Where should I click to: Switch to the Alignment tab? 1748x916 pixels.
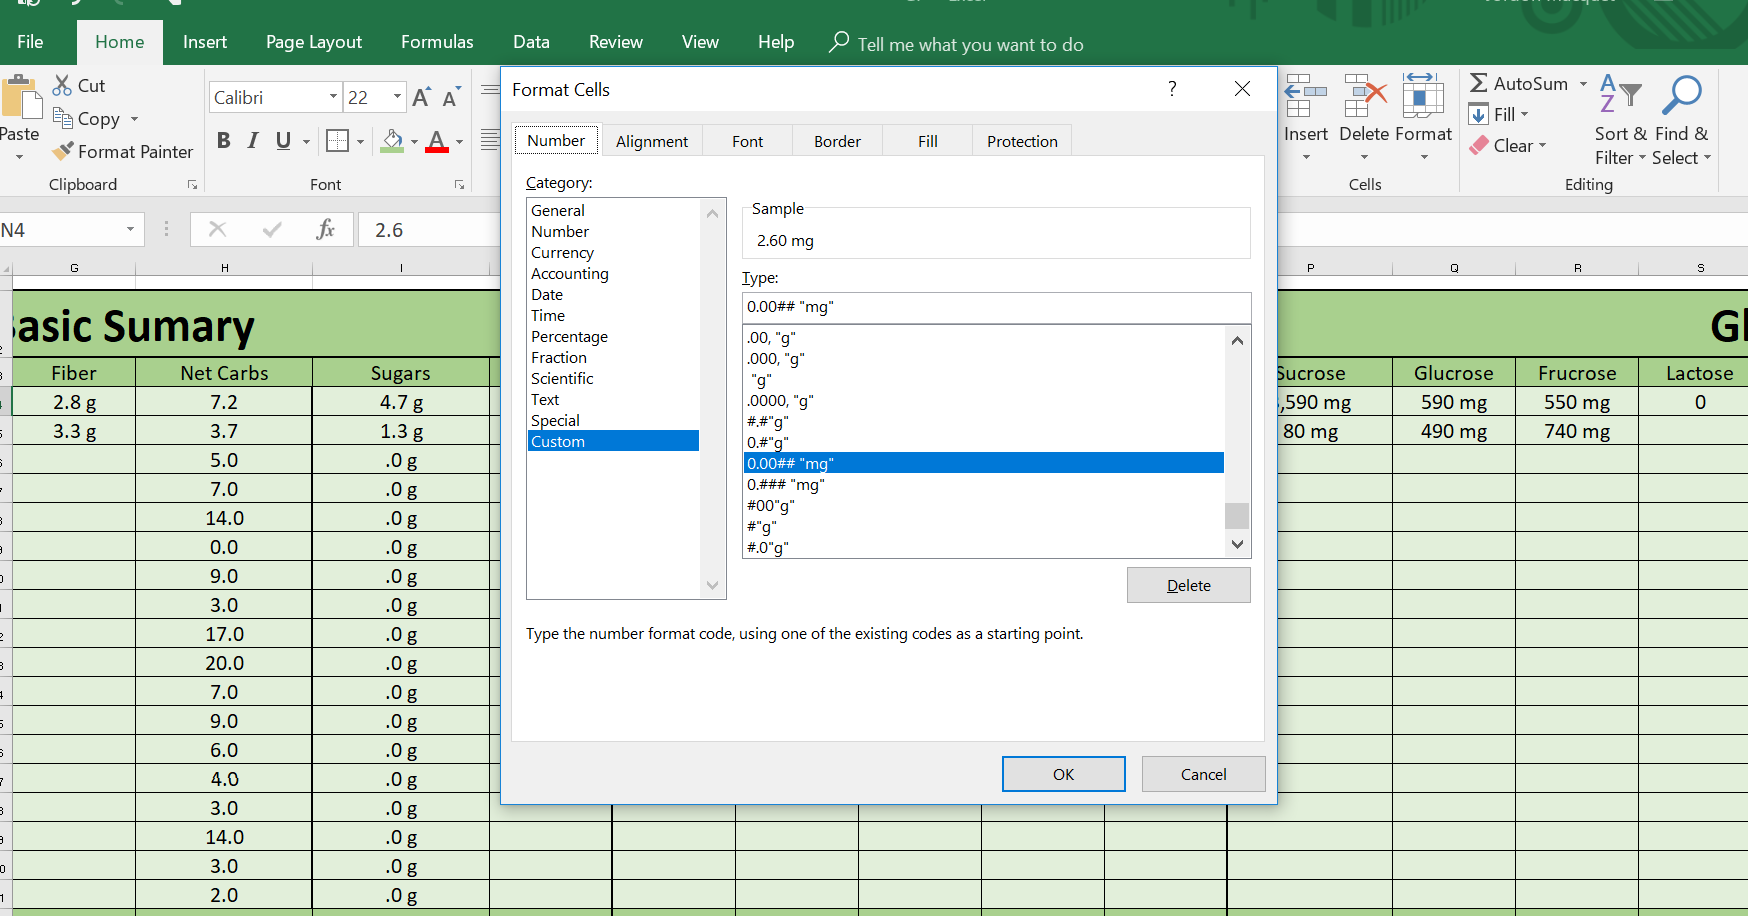[x=651, y=141]
